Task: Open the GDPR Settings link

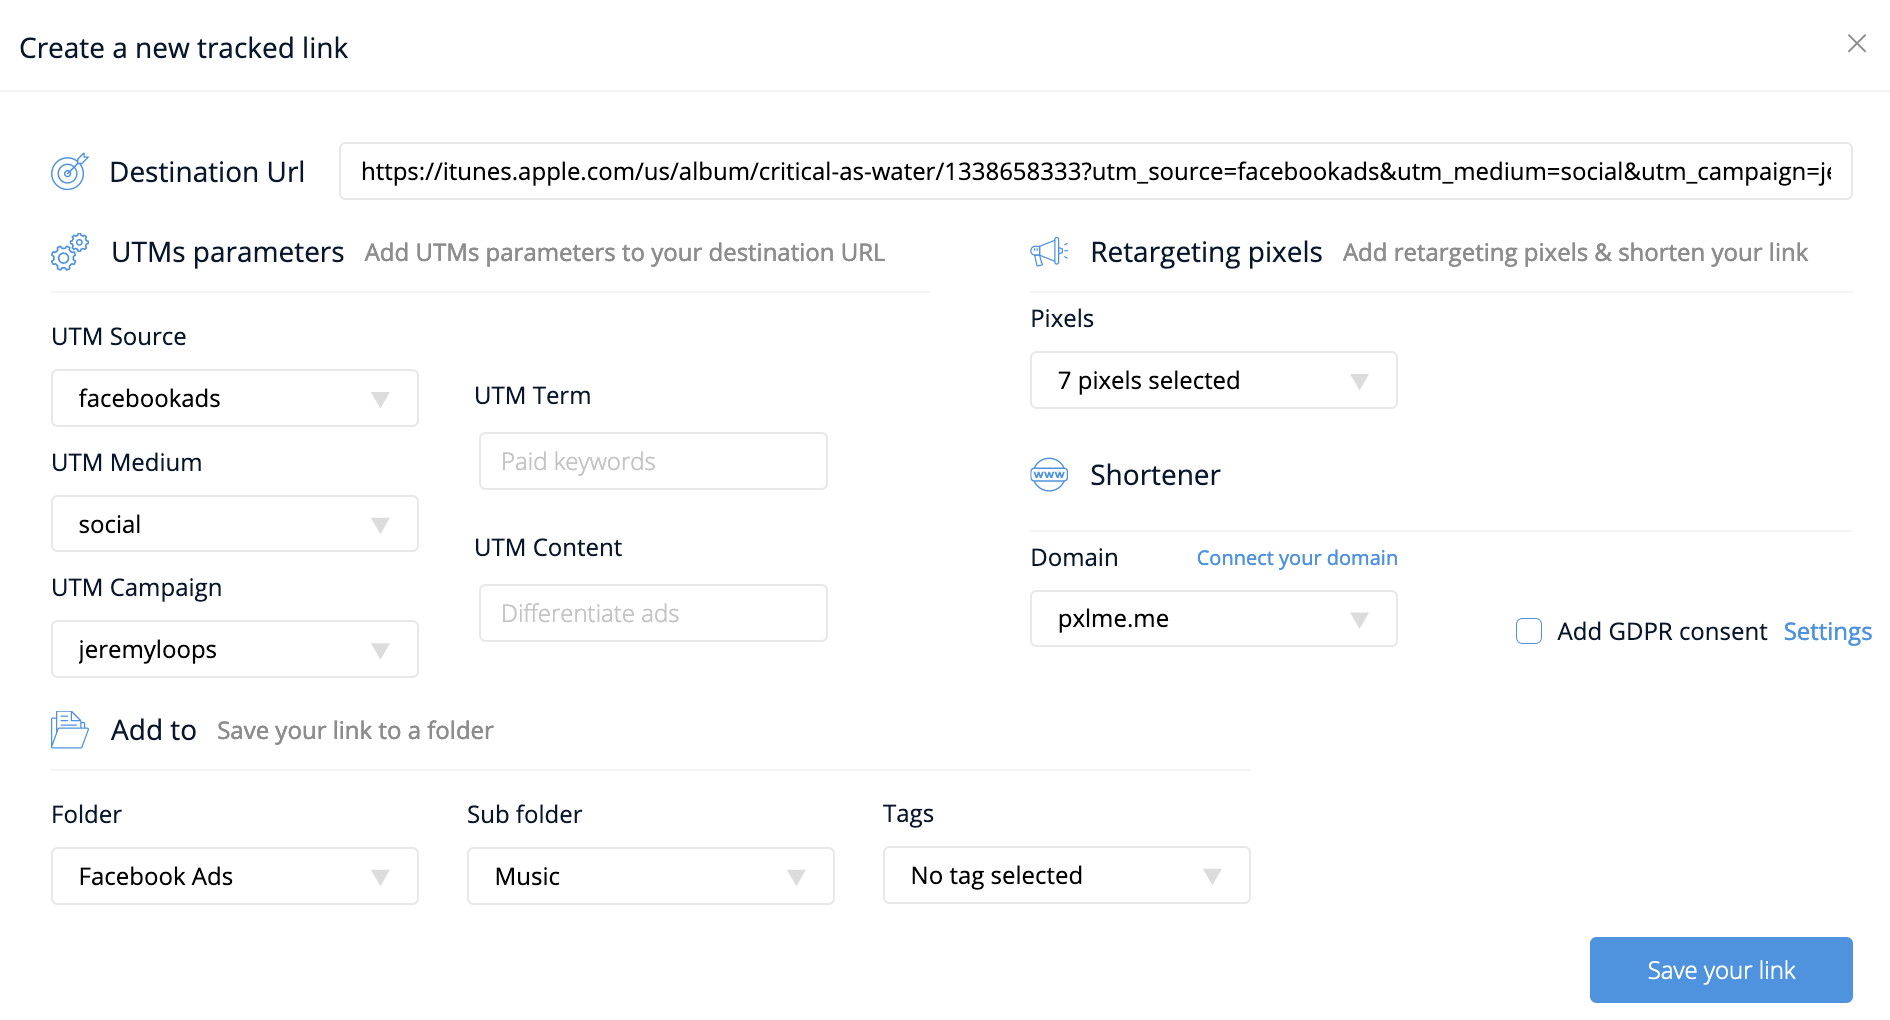Action: click(x=1827, y=632)
